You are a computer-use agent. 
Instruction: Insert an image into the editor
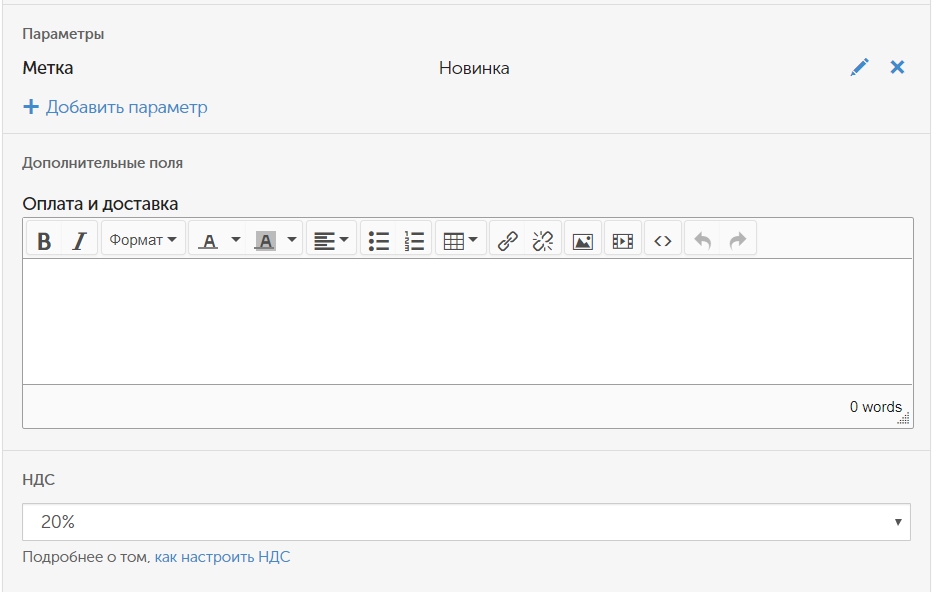[583, 241]
